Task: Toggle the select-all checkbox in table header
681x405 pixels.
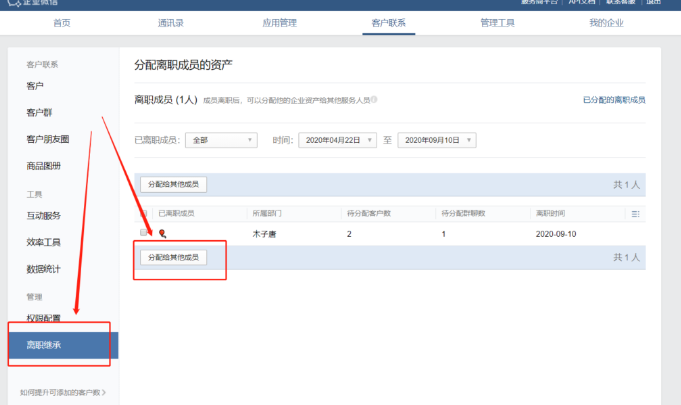Action: click(x=144, y=214)
